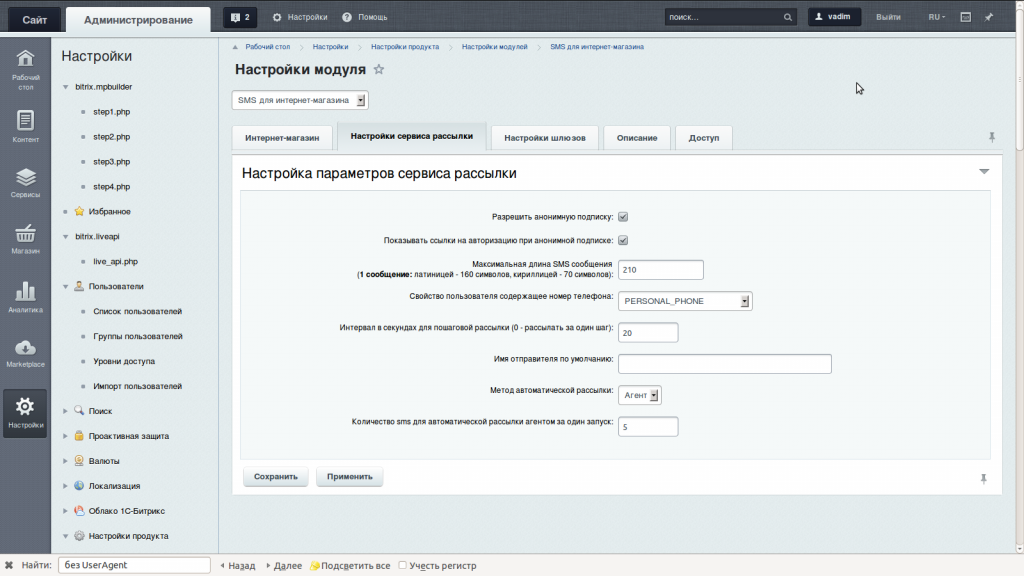Open the RU language dropdown
The height and width of the screenshot is (576, 1024).
(x=936, y=17)
